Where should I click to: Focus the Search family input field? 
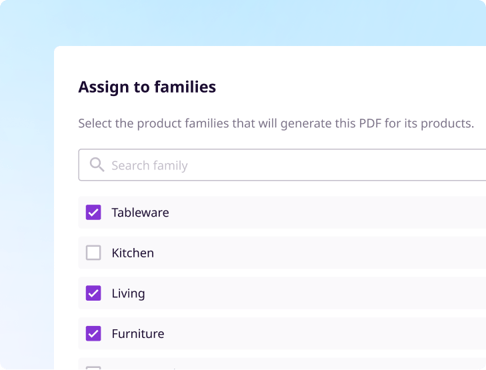pos(282,165)
